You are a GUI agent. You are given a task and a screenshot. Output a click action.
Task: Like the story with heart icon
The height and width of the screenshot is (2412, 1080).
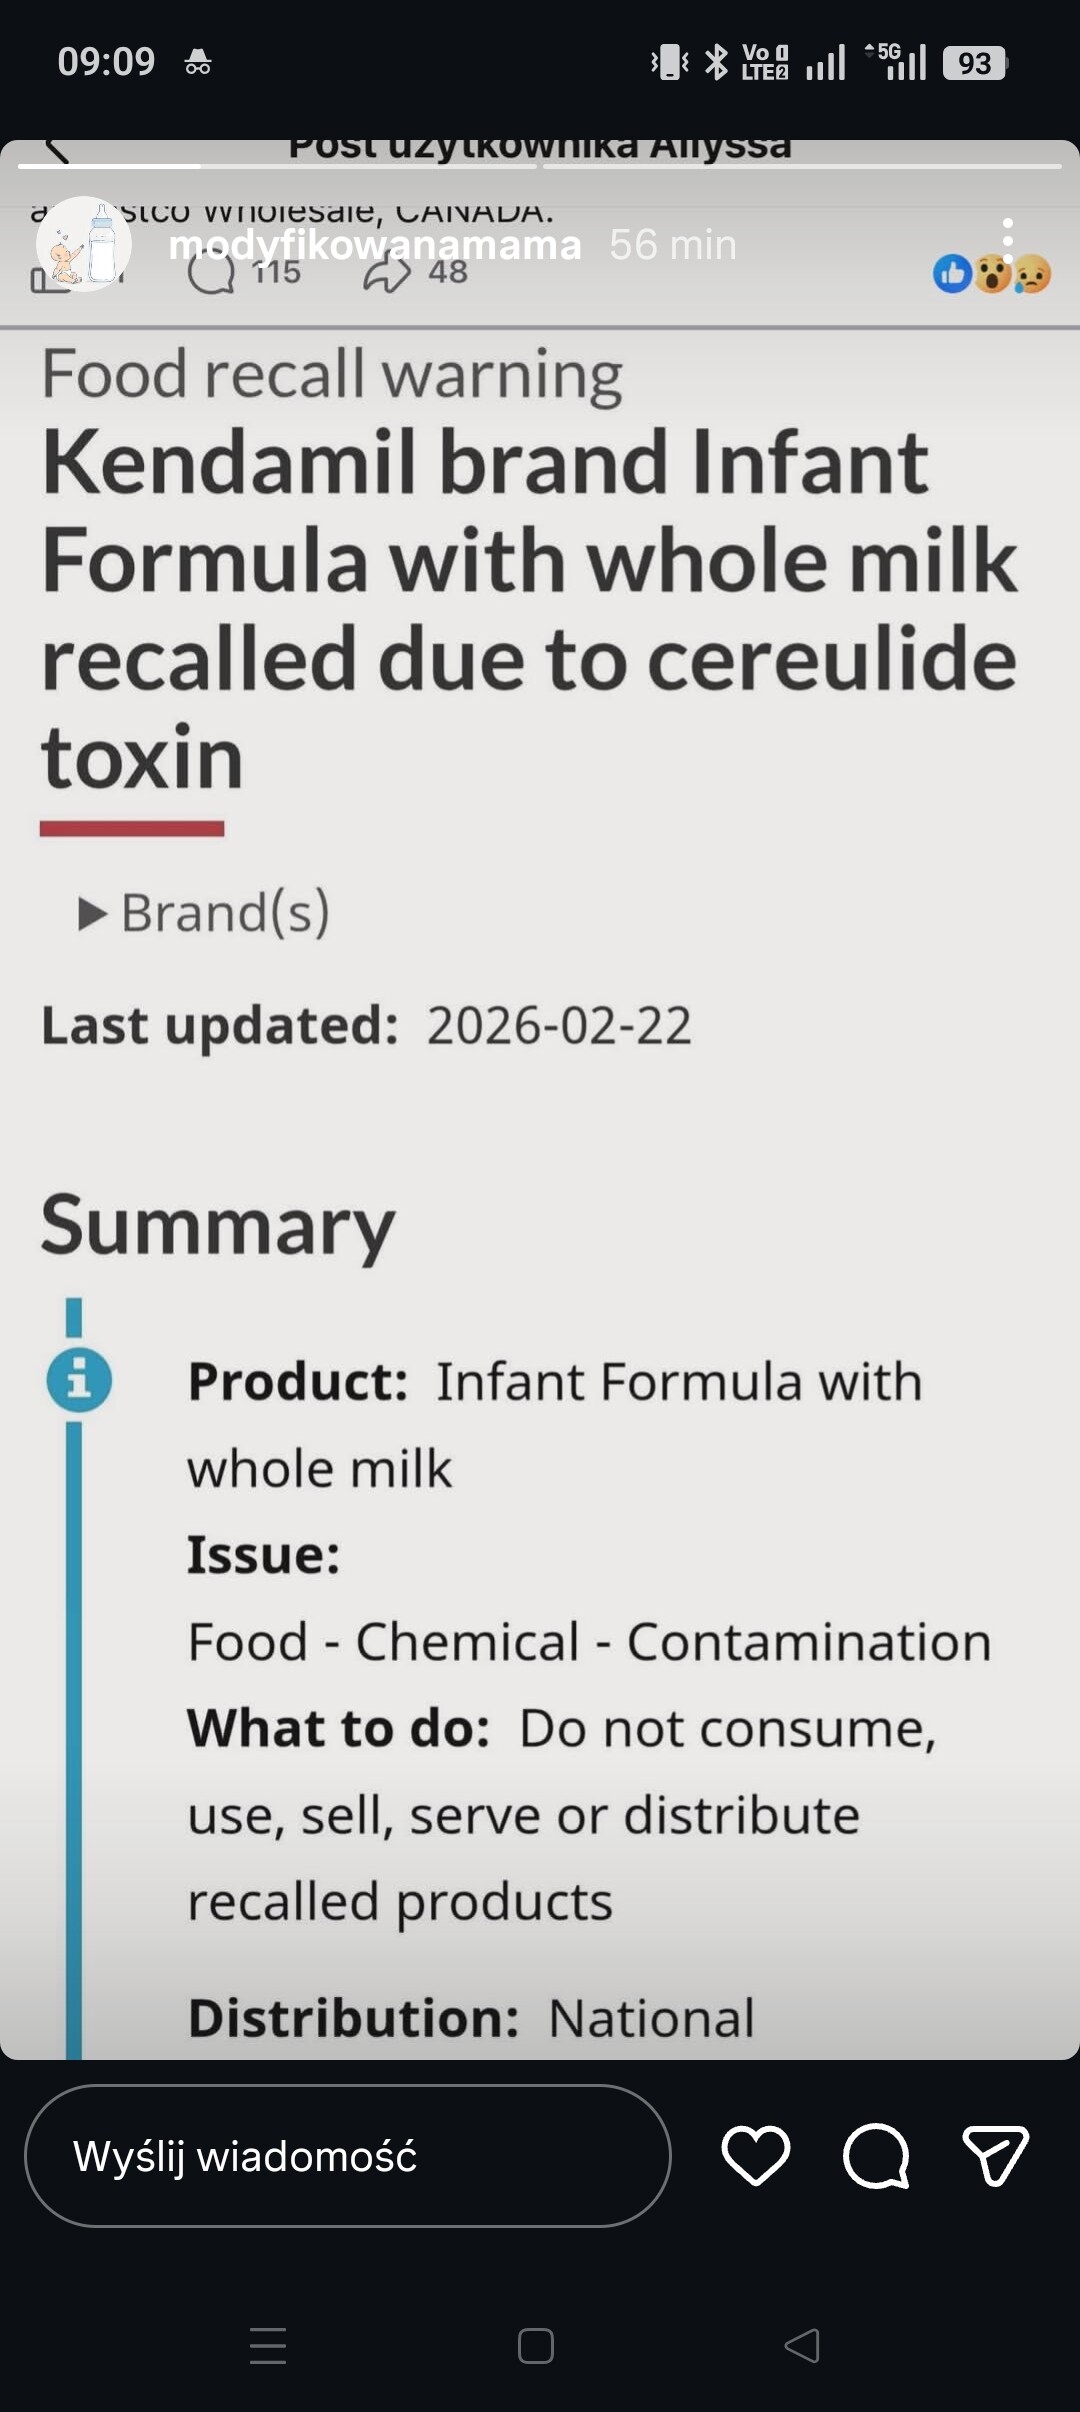(x=756, y=2155)
